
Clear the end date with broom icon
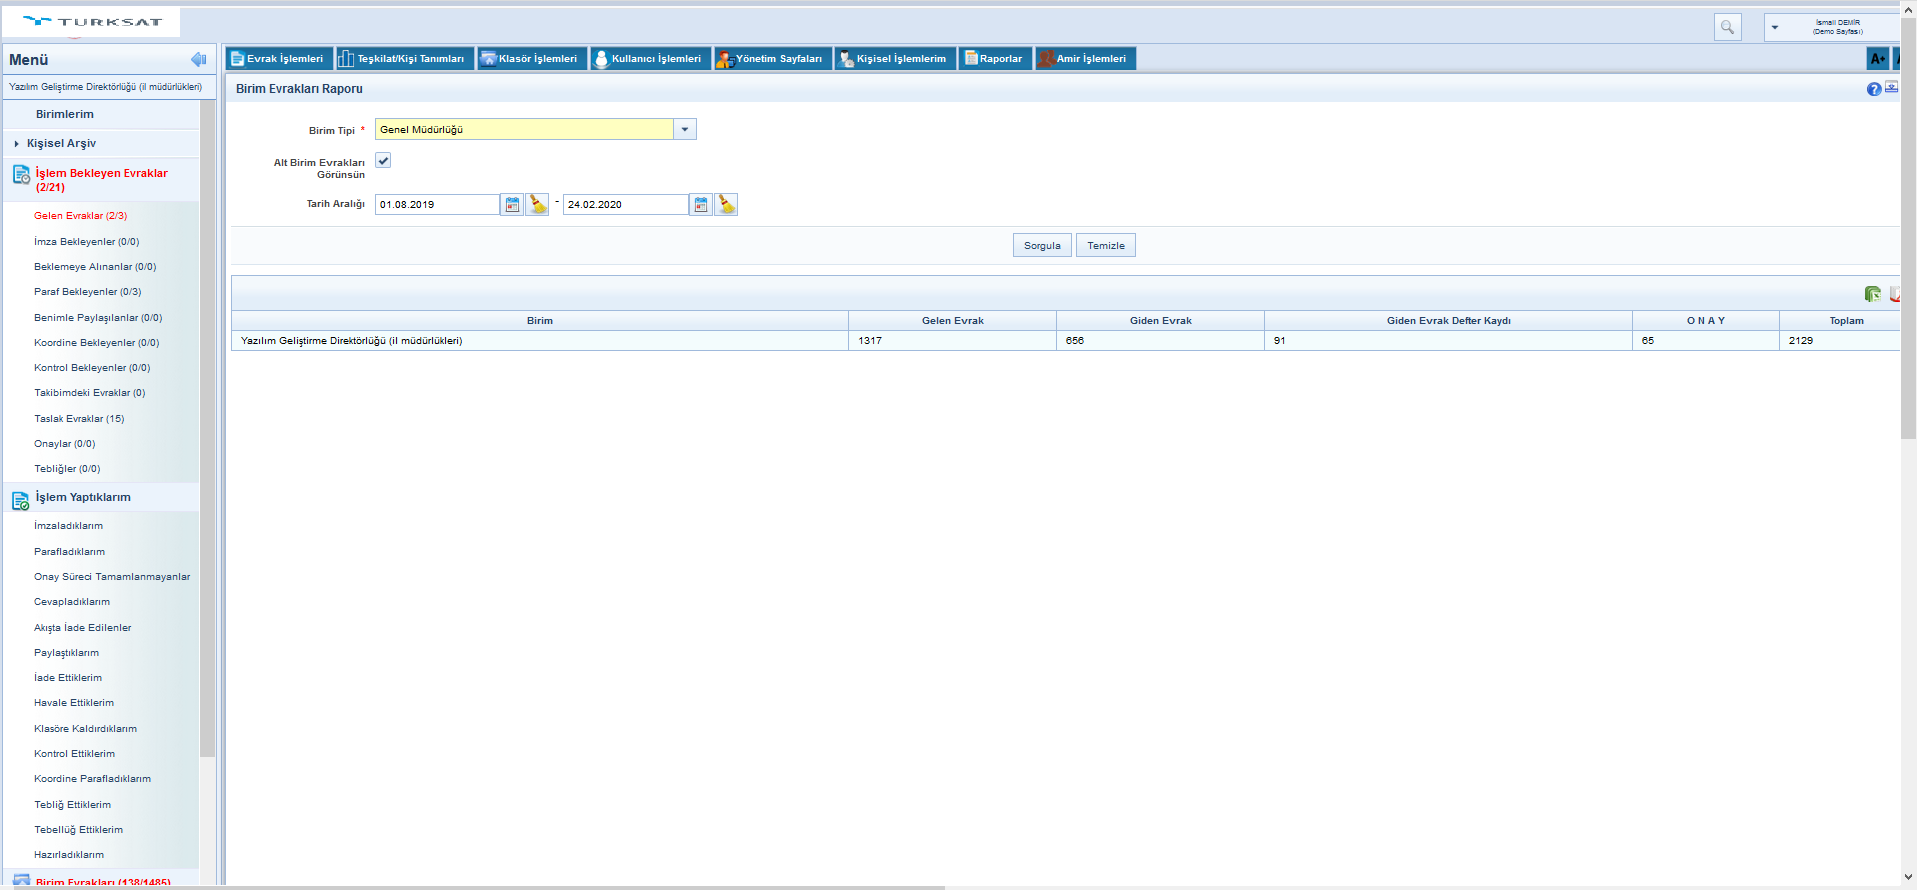point(727,205)
